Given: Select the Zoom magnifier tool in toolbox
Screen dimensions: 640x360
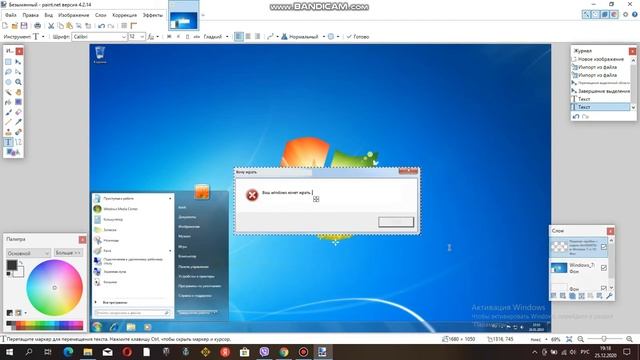Looking at the screenshot, I should pyautogui.click(x=18, y=82).
